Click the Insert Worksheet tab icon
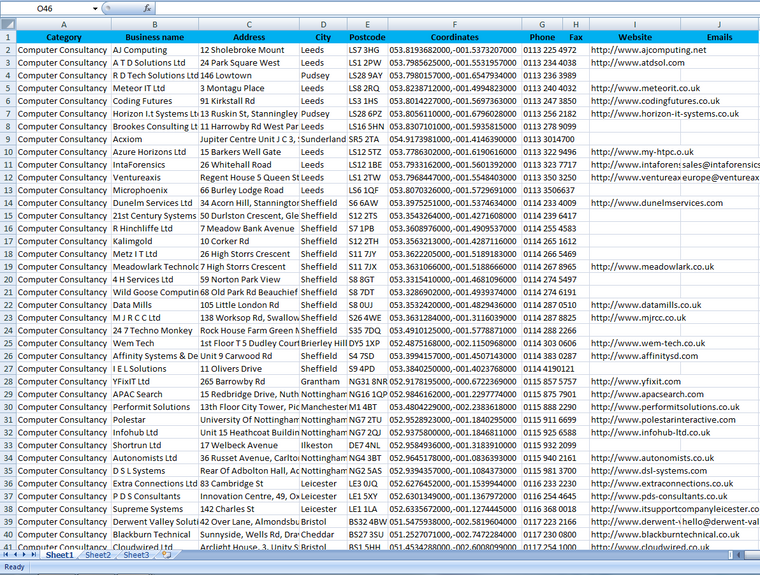Viewport: 760px width, 575px height. [x=166, y=555]
